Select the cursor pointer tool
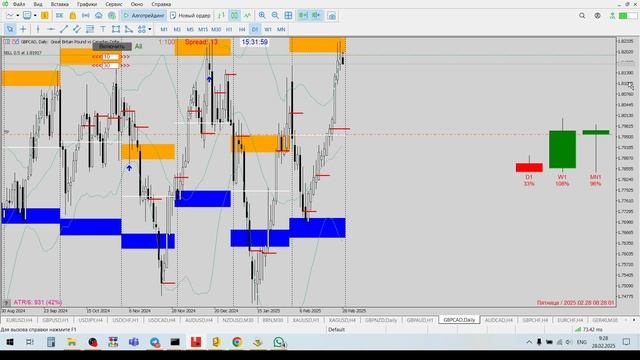 point(10,29)
